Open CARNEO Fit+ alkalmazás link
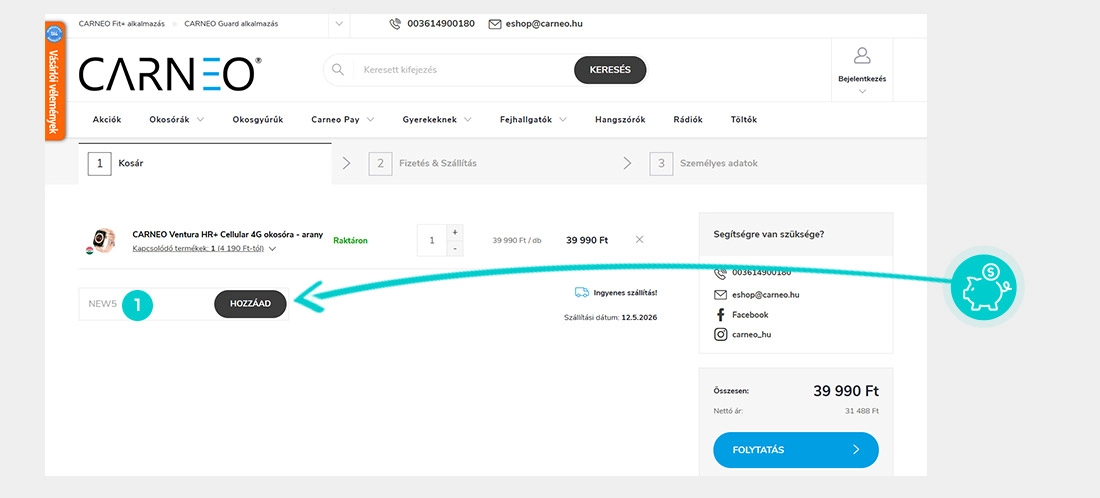 [x=121, y=24]
